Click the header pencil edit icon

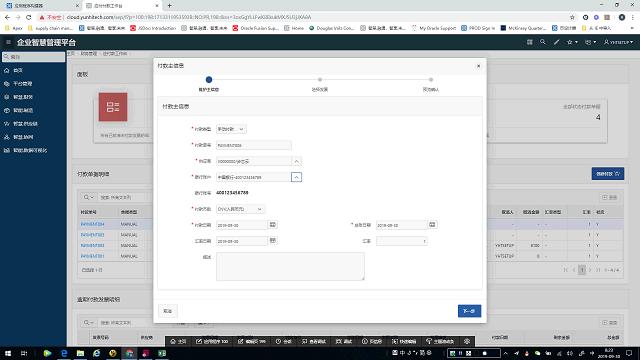[556, 42]
